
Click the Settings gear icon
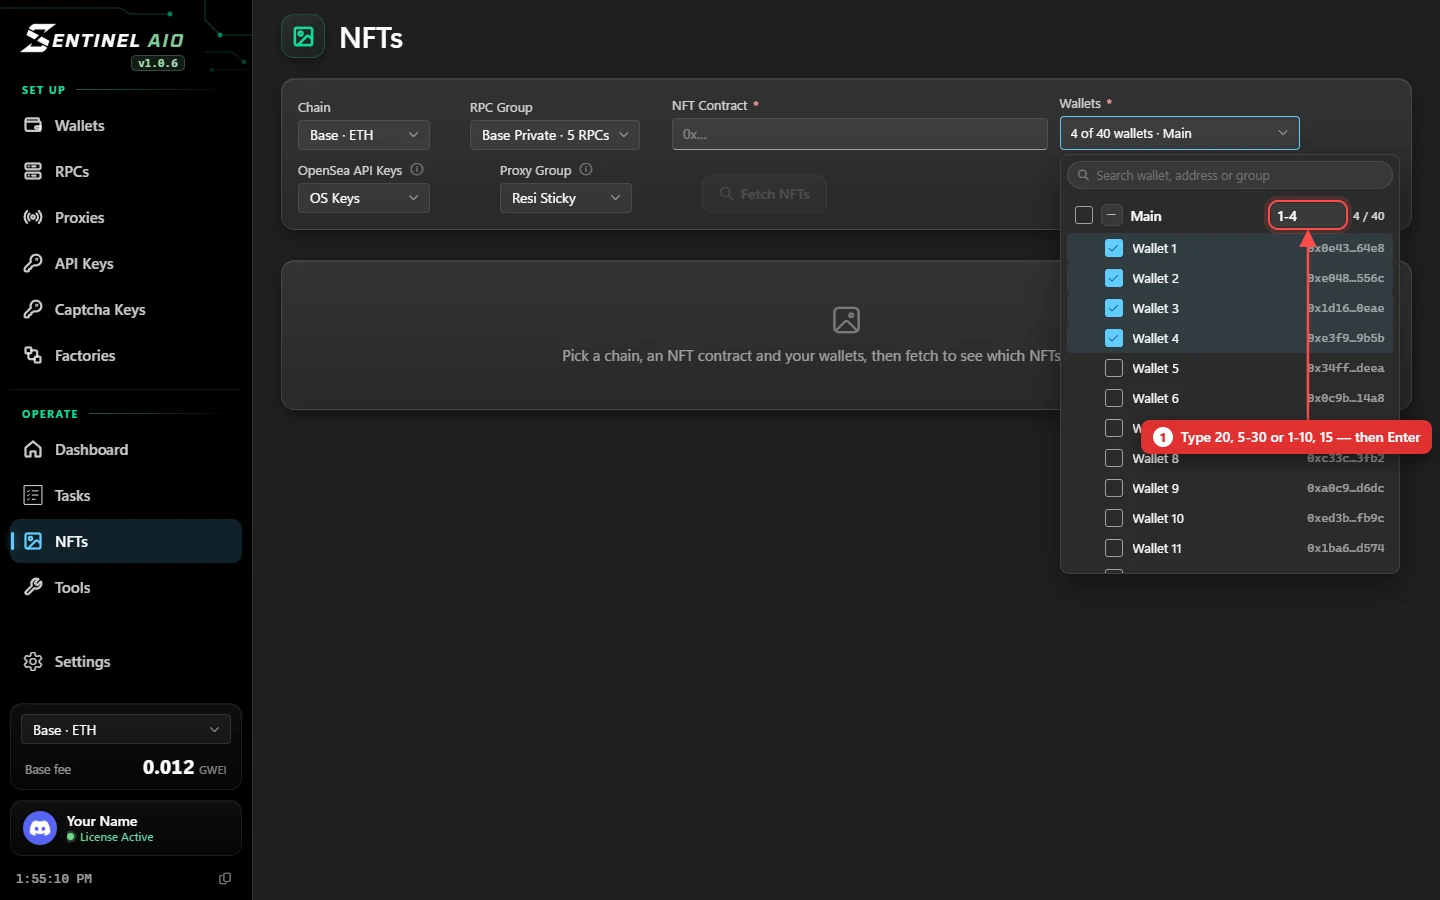pos(33,661)
